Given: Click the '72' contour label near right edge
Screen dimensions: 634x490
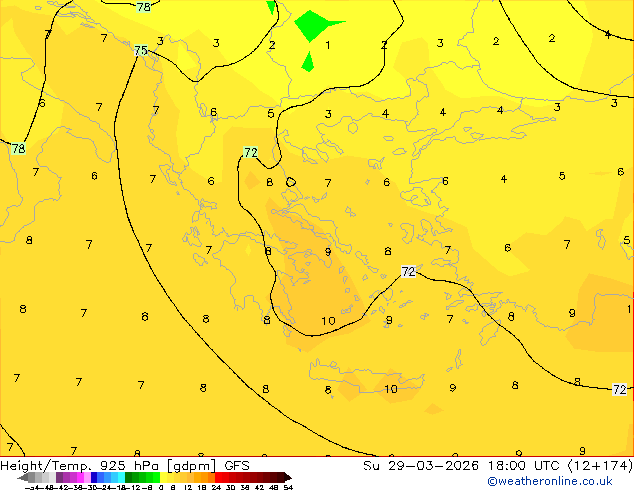Looking at the screenshot, I should coord(619,389).
